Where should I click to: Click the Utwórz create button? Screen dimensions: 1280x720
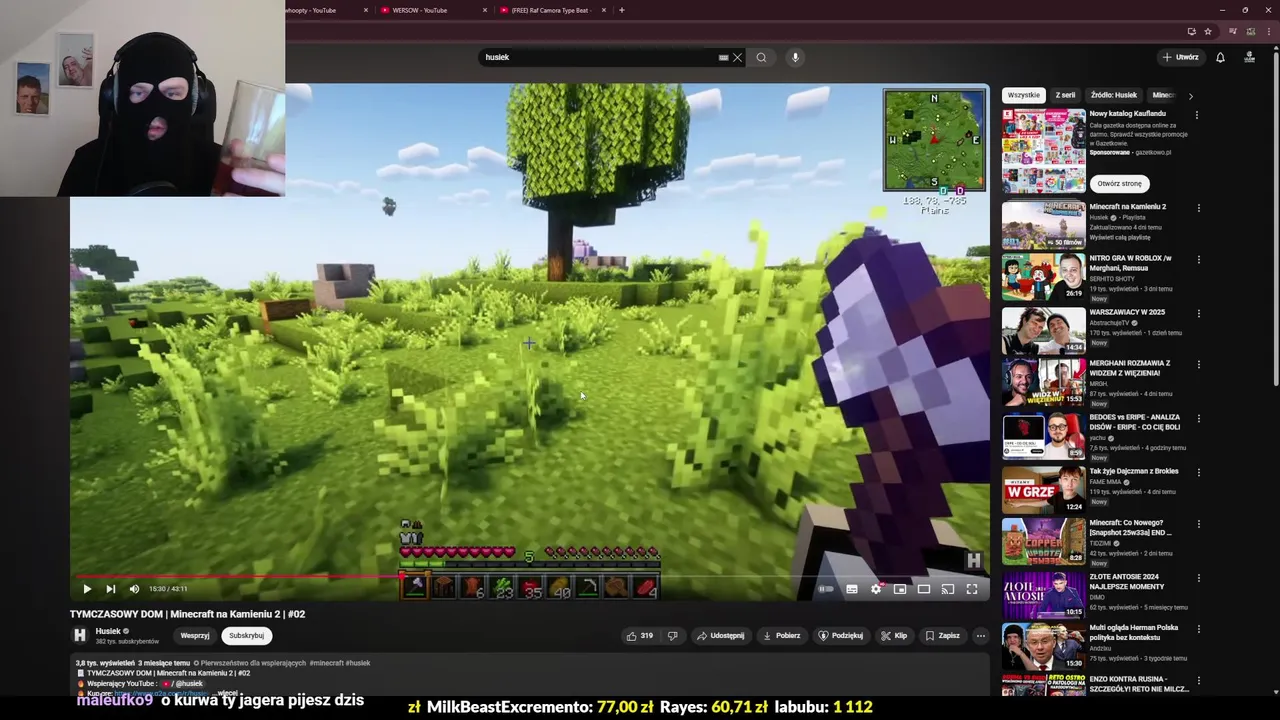point(1180,57)
